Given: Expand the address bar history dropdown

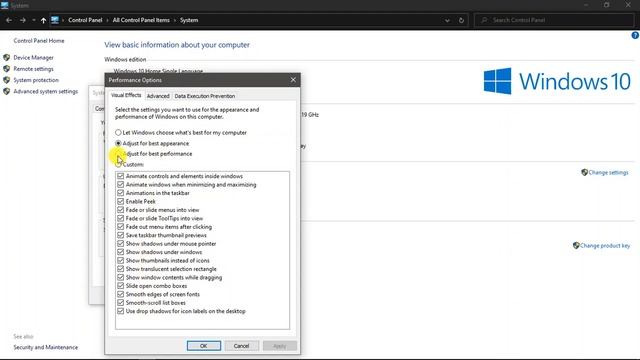Looking at the screenshot, I should 447,20.
